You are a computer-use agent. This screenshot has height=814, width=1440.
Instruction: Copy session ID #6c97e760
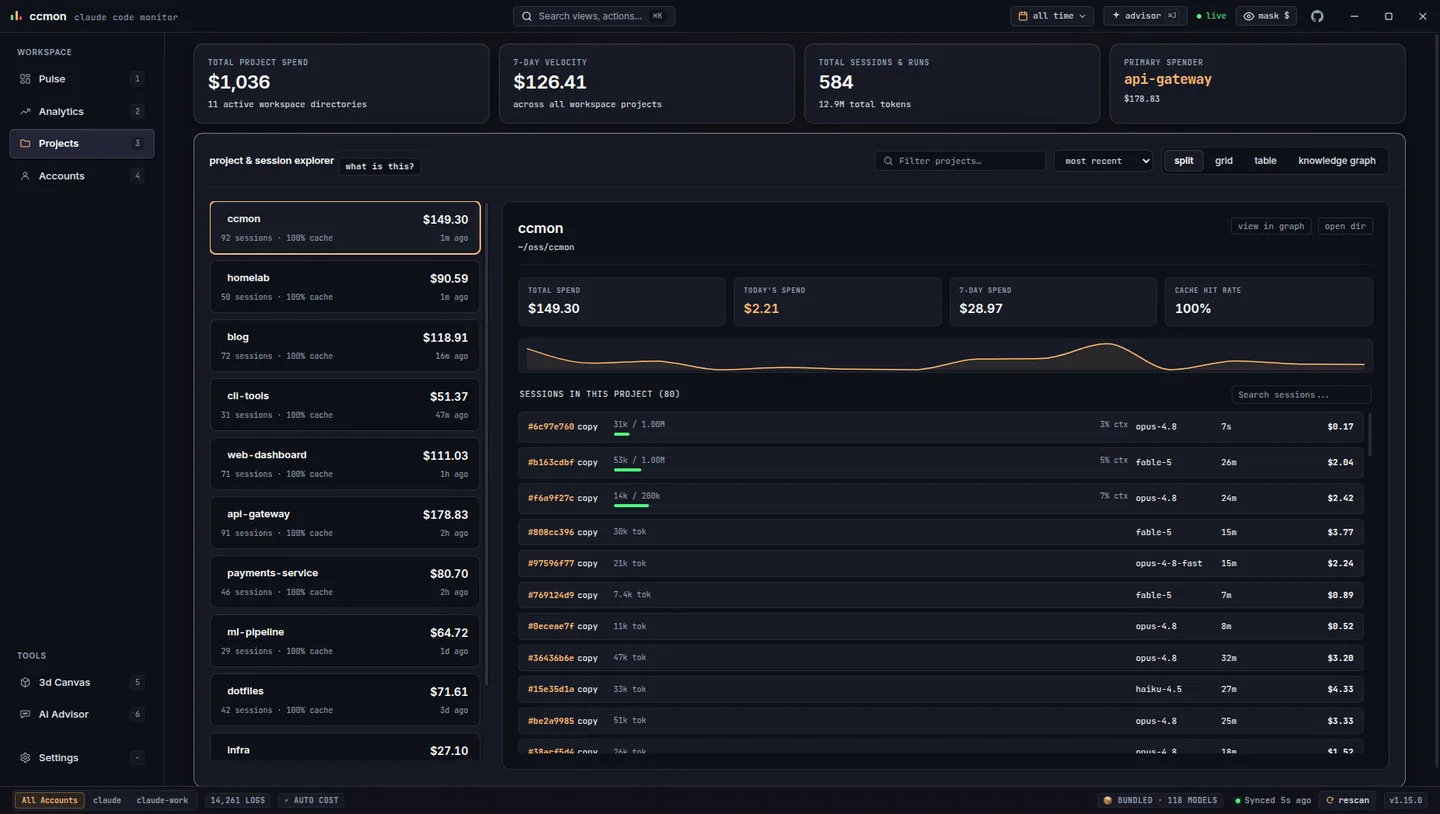588,427
